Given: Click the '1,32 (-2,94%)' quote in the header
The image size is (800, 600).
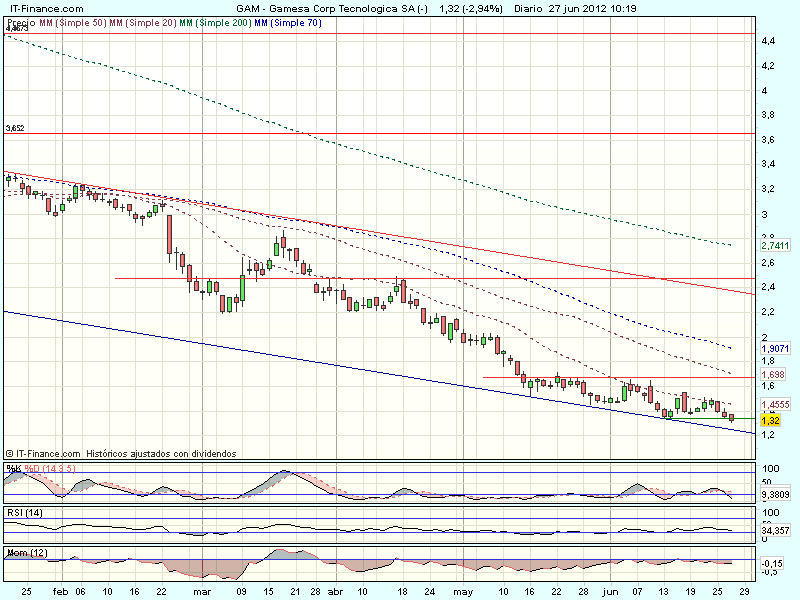Looking at the screenshot, I should (x=471, y=8).
